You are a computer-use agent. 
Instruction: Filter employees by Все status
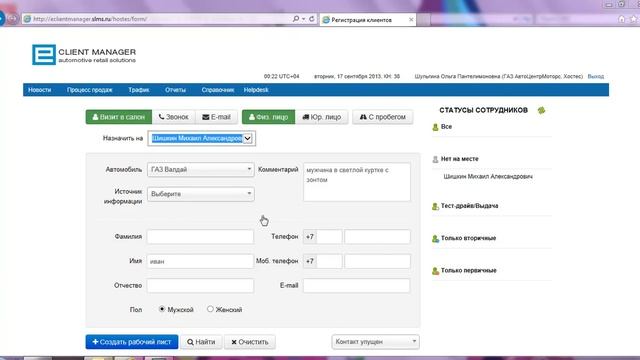pos(446,127)
